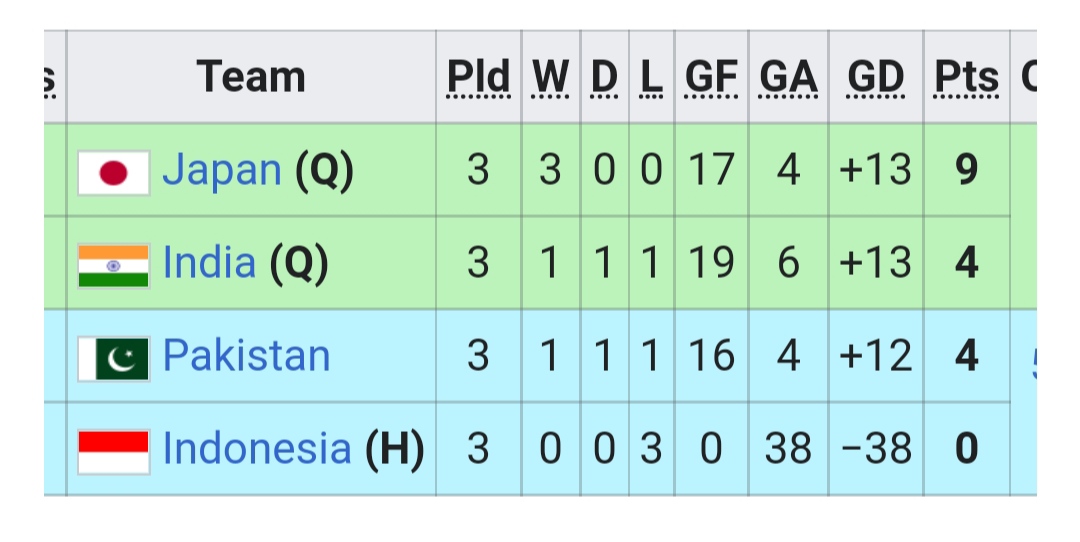Viewport: 1080px width, 542px height.
Task: Click the L column header abbreviation
Action: (x=651, y=76)
